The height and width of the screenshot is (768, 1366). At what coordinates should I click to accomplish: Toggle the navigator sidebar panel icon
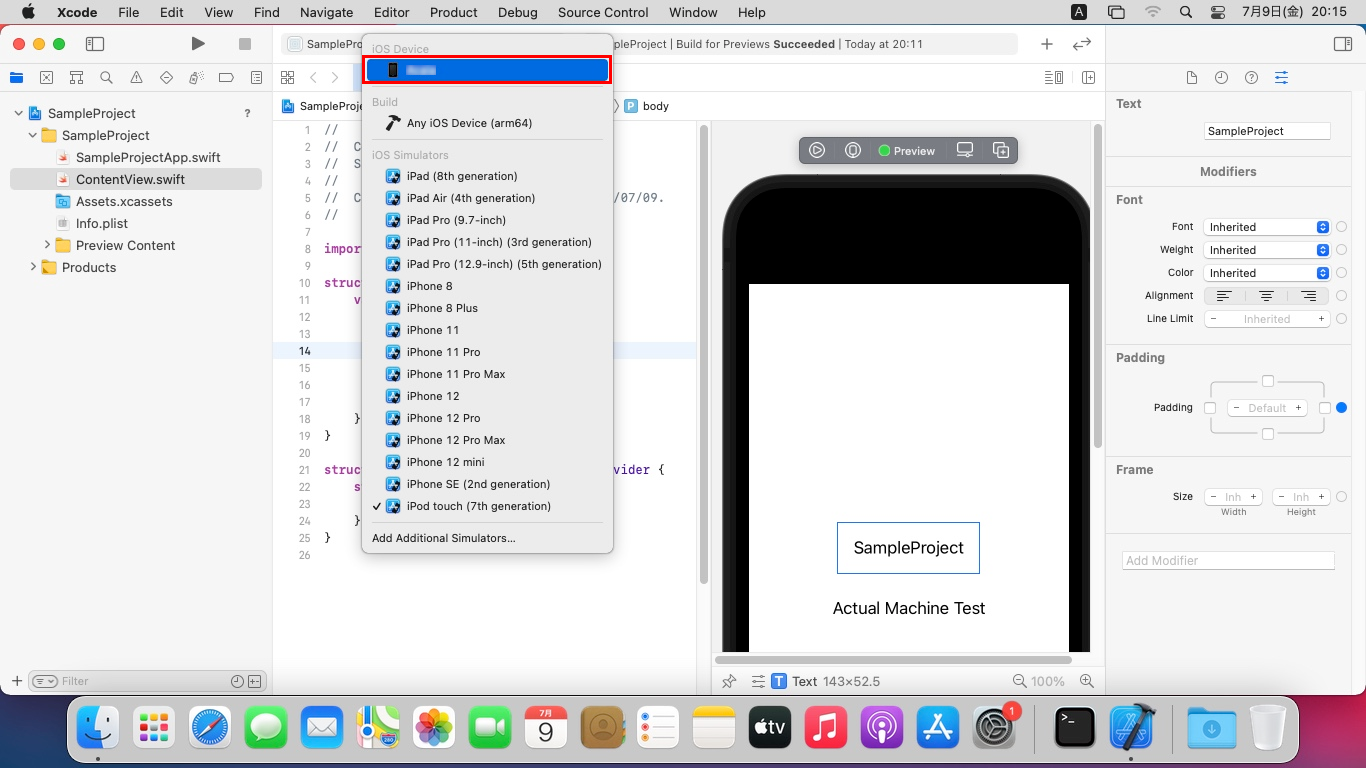pyautogui.click(x=95, y=44)
